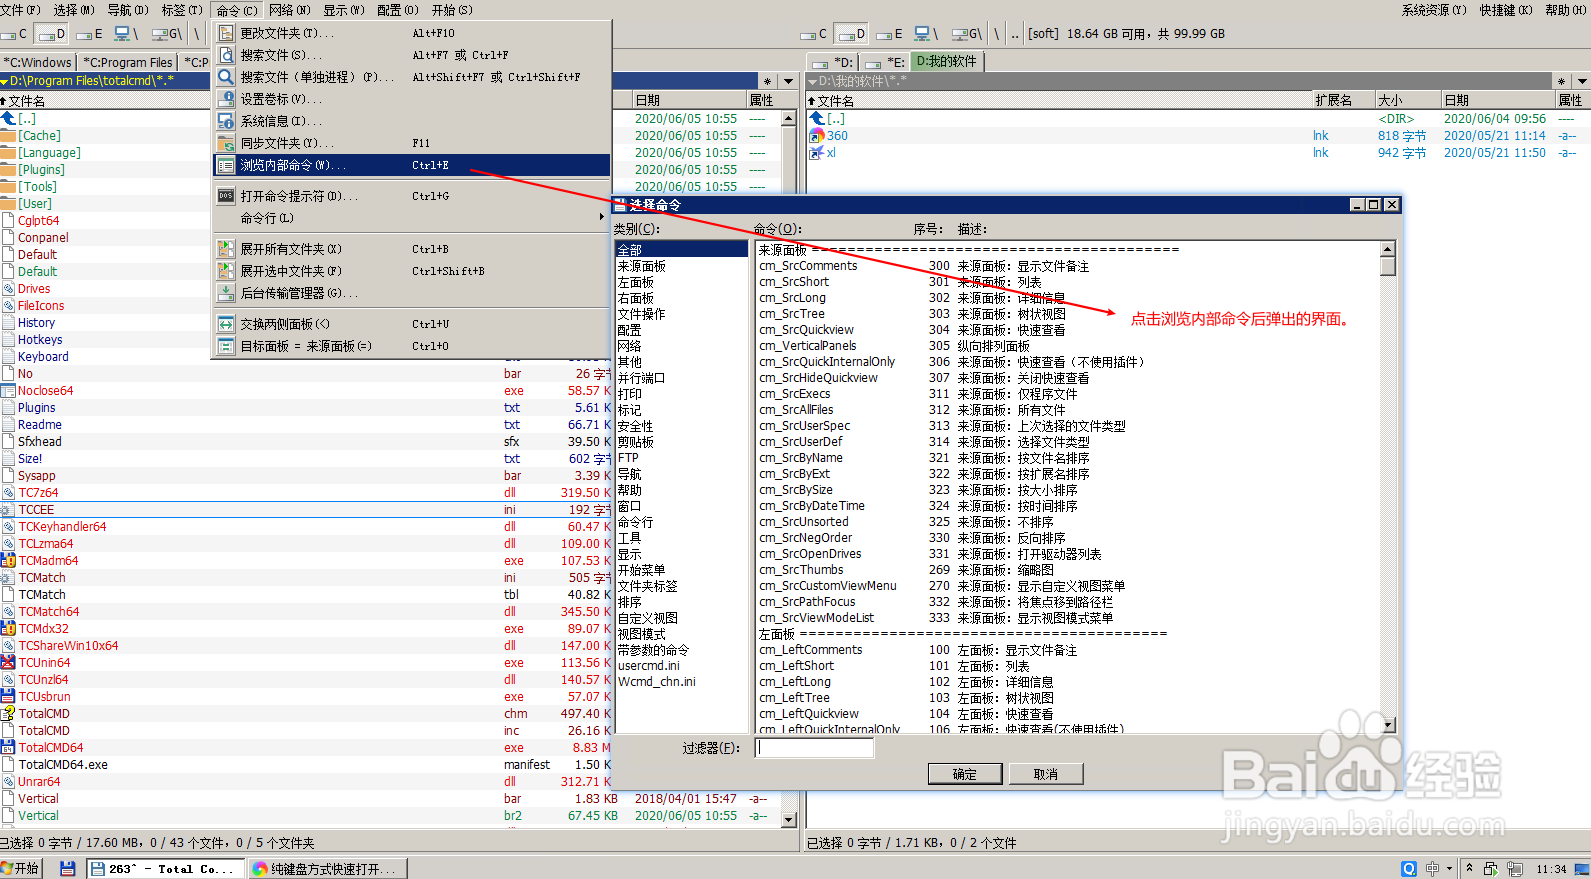
Task: Click the xl shortcut icon in right panel
Action: coord(817,153)
